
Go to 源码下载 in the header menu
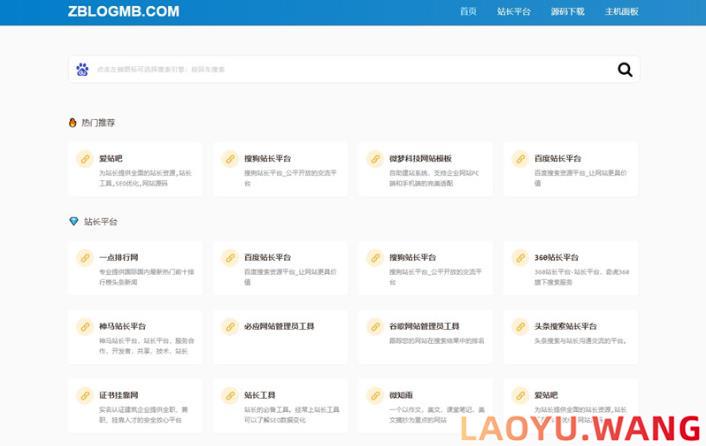click(568, 12)
